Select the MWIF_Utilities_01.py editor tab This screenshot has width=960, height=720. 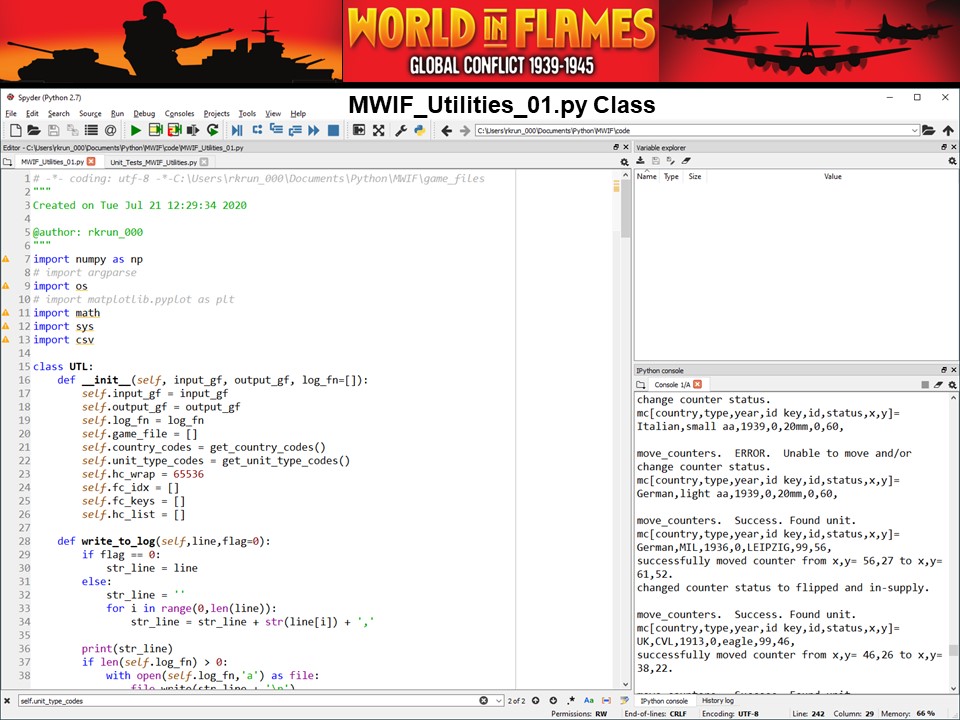click(x=58, y=162)
